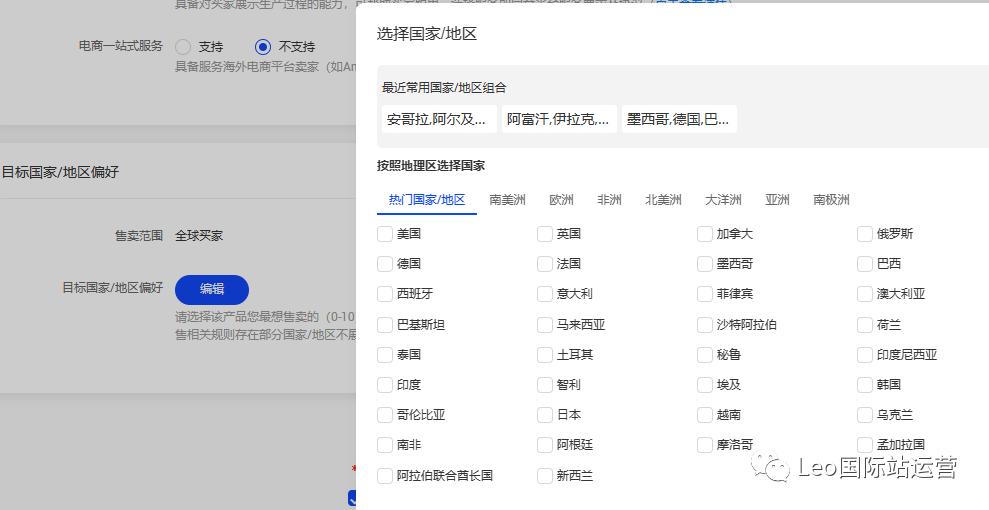Open the 非洲 tab
Viewport: 989px width, 510px height.
pos(609,200)
